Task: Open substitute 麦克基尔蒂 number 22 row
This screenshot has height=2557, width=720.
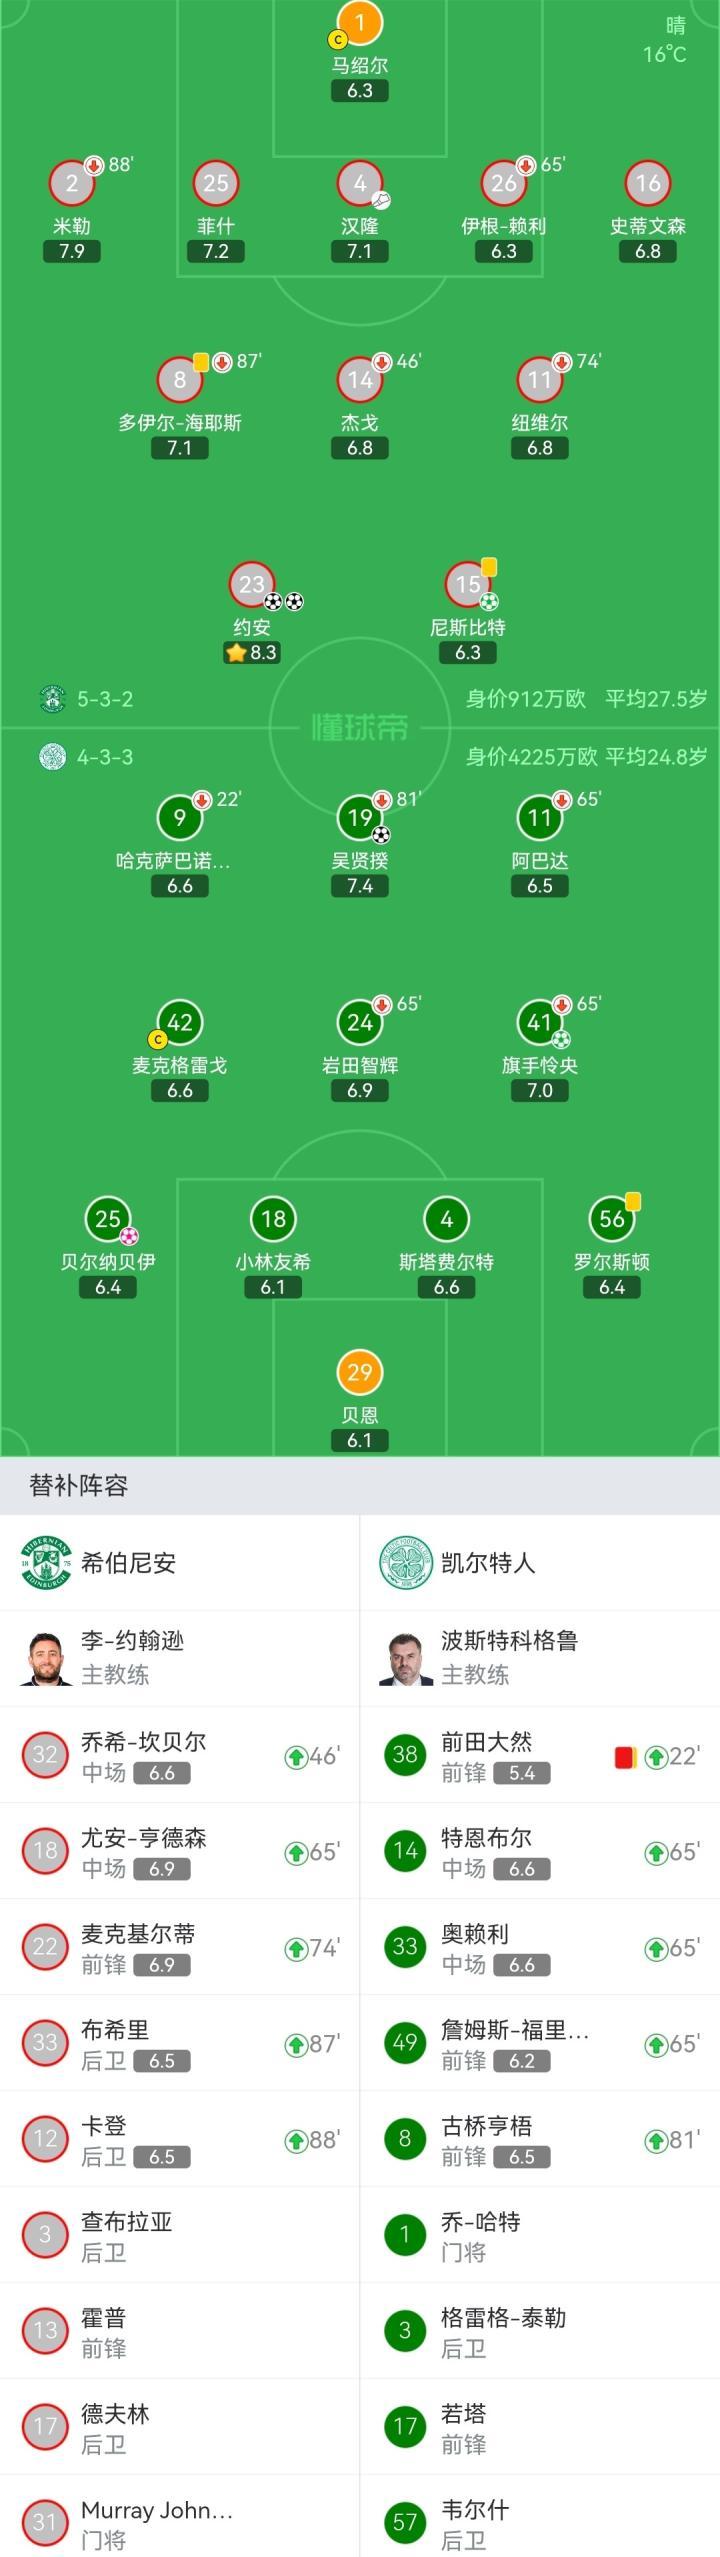Action: [x=180, y=1947]
